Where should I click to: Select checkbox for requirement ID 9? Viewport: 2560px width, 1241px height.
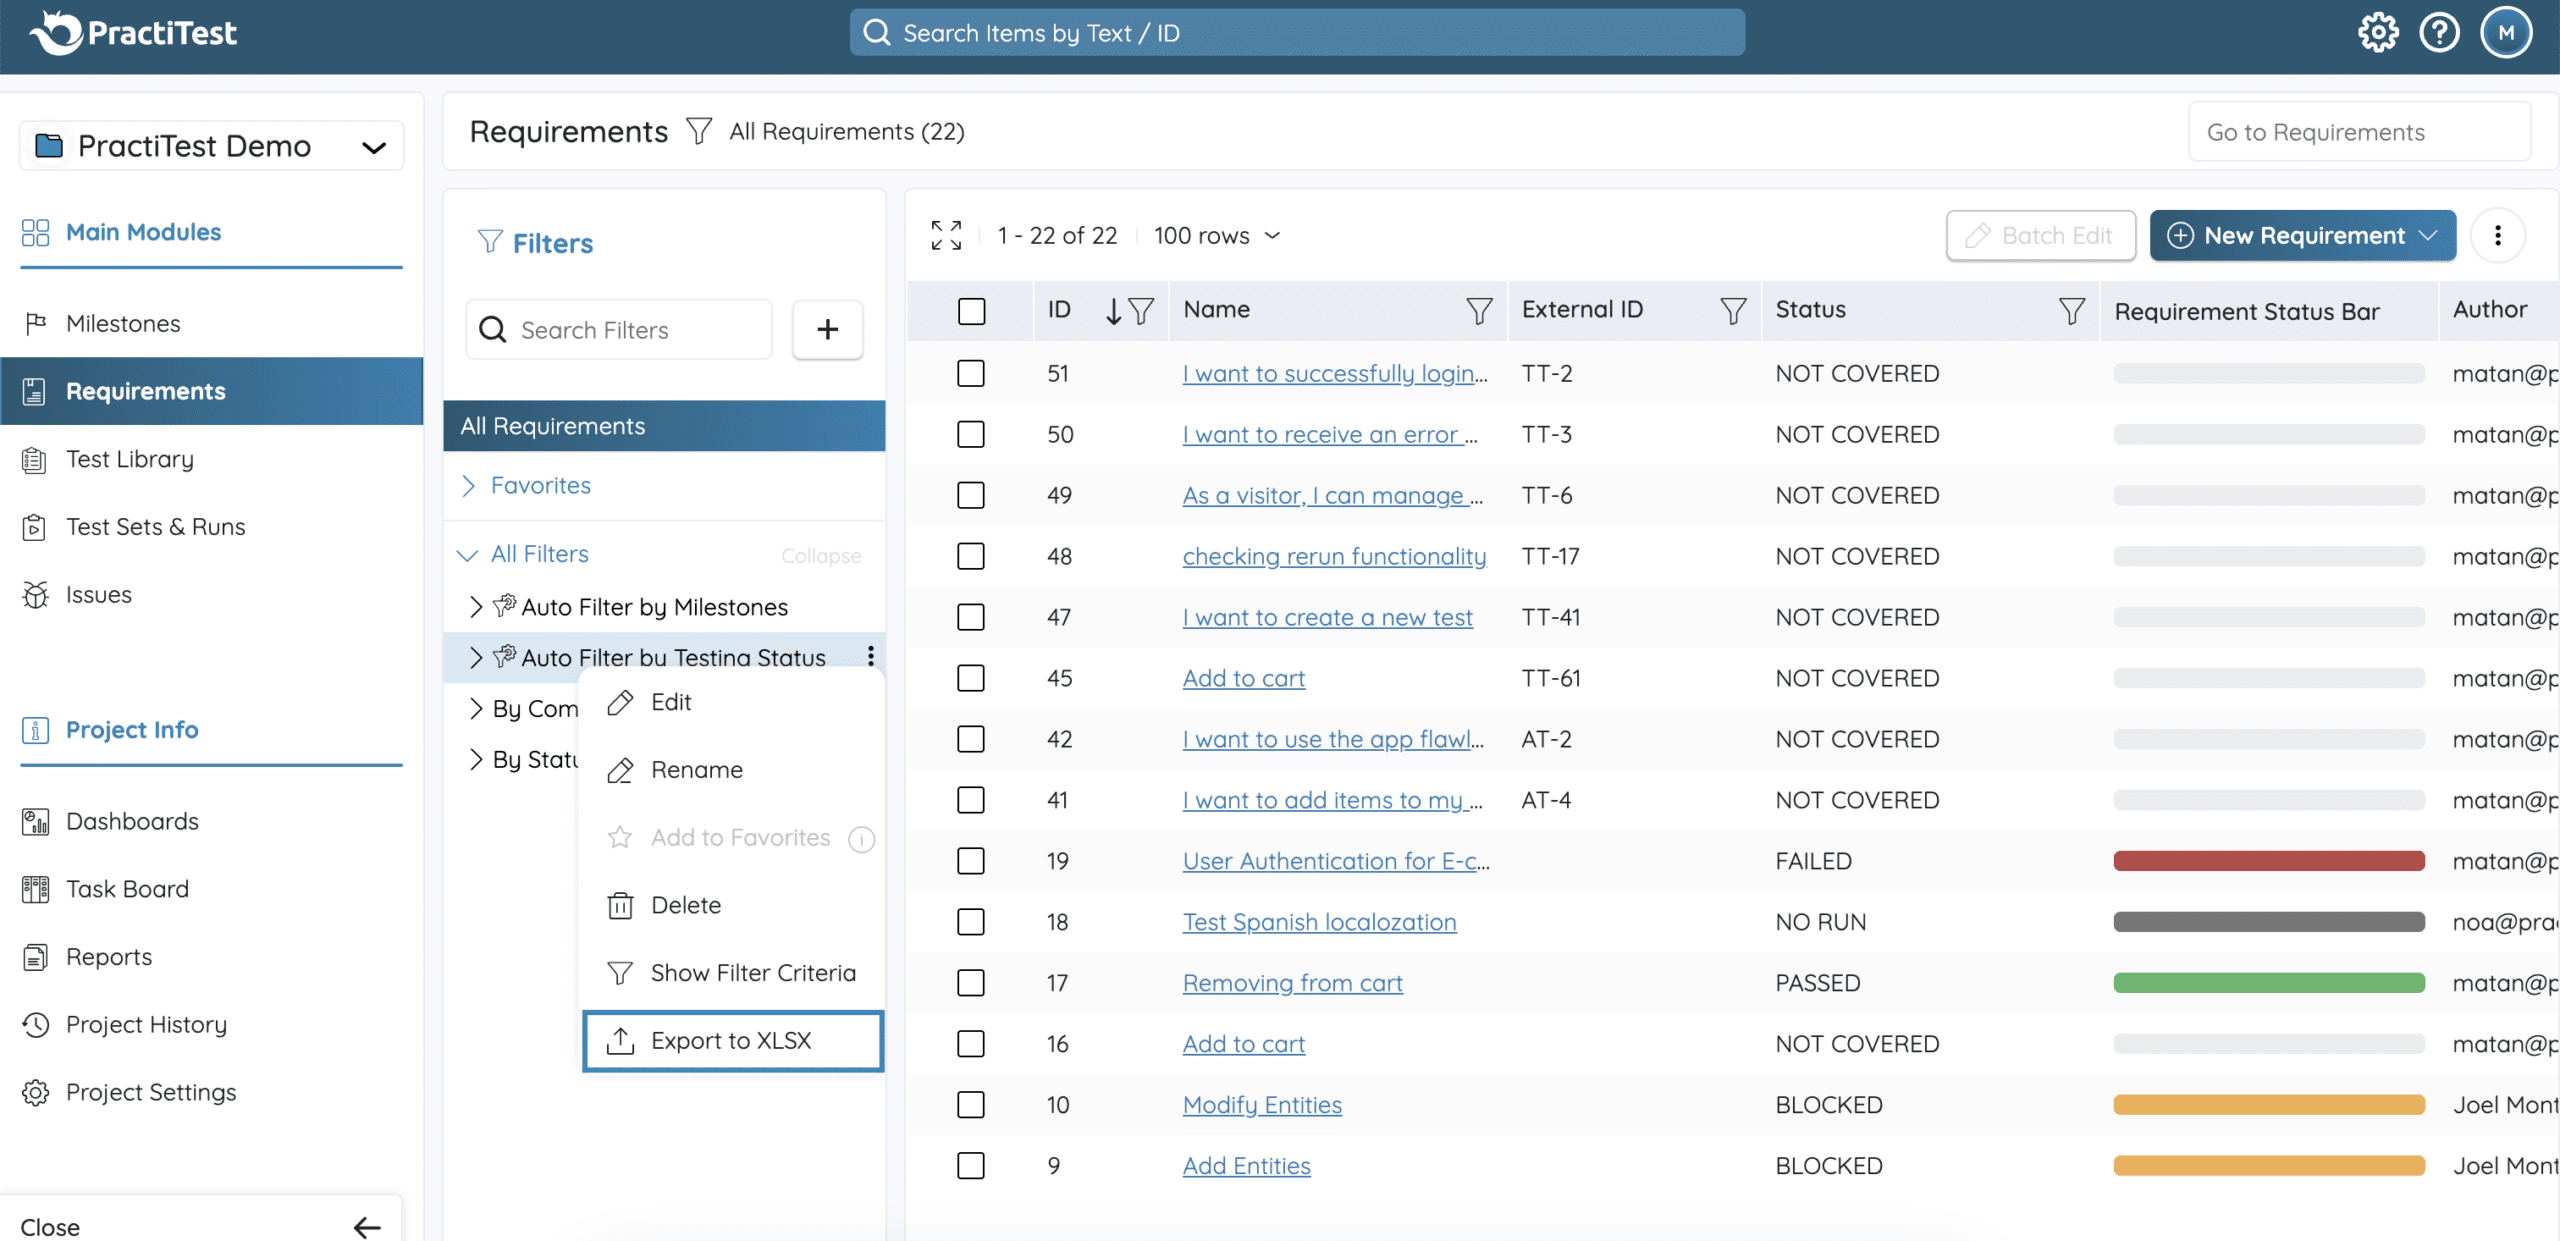point(970,1166)
